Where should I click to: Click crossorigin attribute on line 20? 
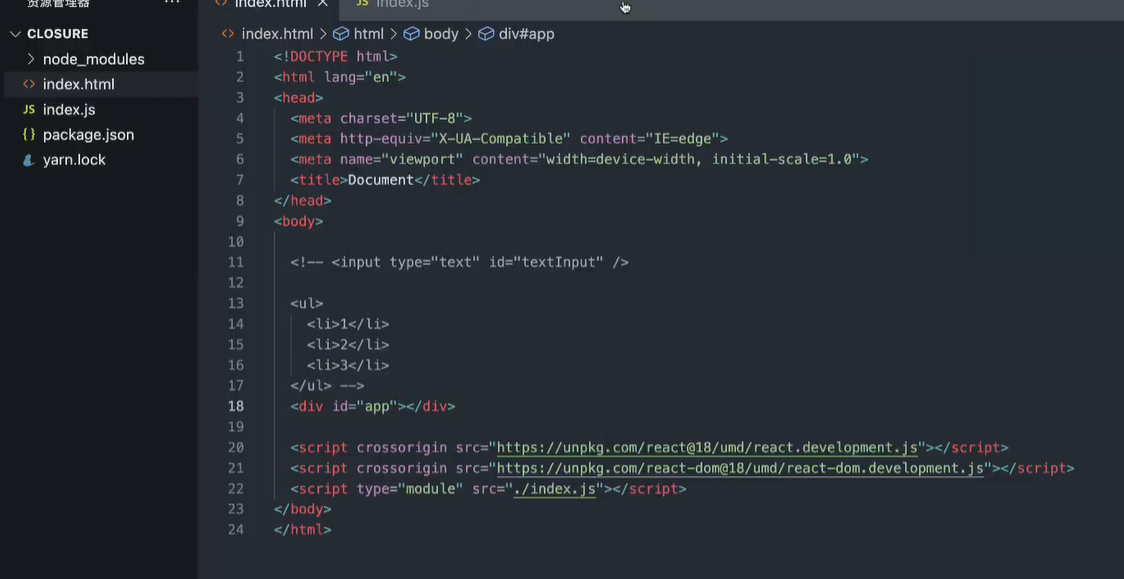(401, 448)
